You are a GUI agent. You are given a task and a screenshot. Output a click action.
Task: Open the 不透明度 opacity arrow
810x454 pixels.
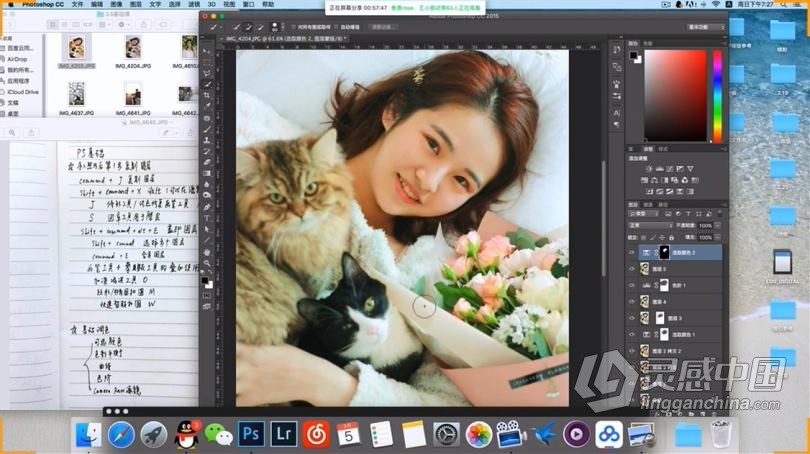(718, 226)
